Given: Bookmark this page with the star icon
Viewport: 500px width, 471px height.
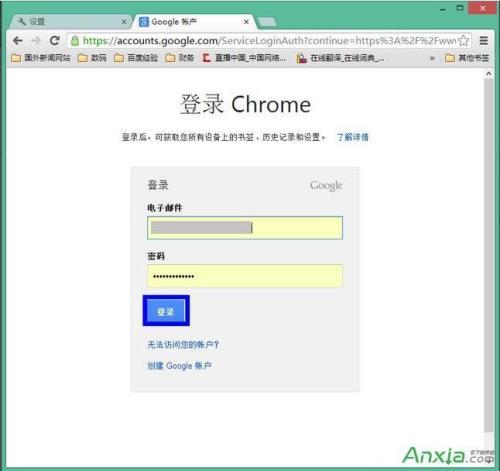Looking at the screenshot, I should pyautogui.click(x=463, y=41).
